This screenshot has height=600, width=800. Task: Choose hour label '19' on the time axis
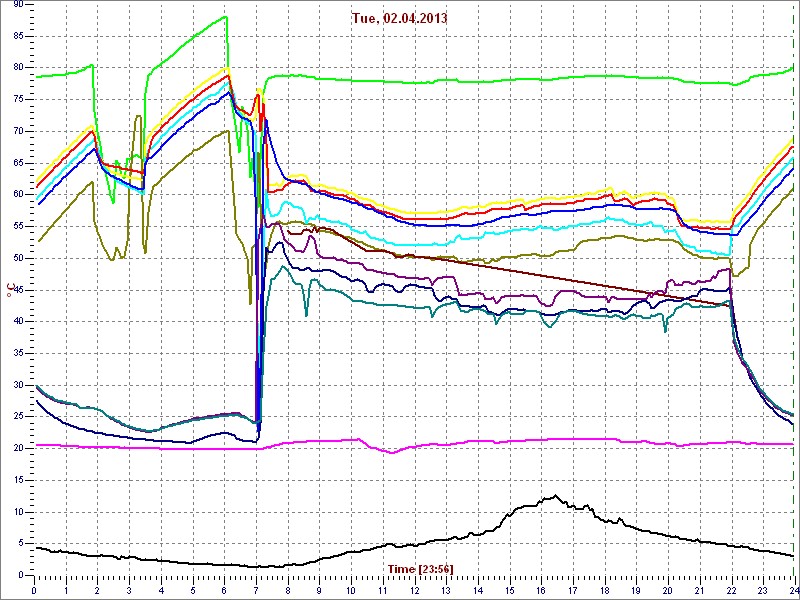pyautogui.click(x=636, y=590)
